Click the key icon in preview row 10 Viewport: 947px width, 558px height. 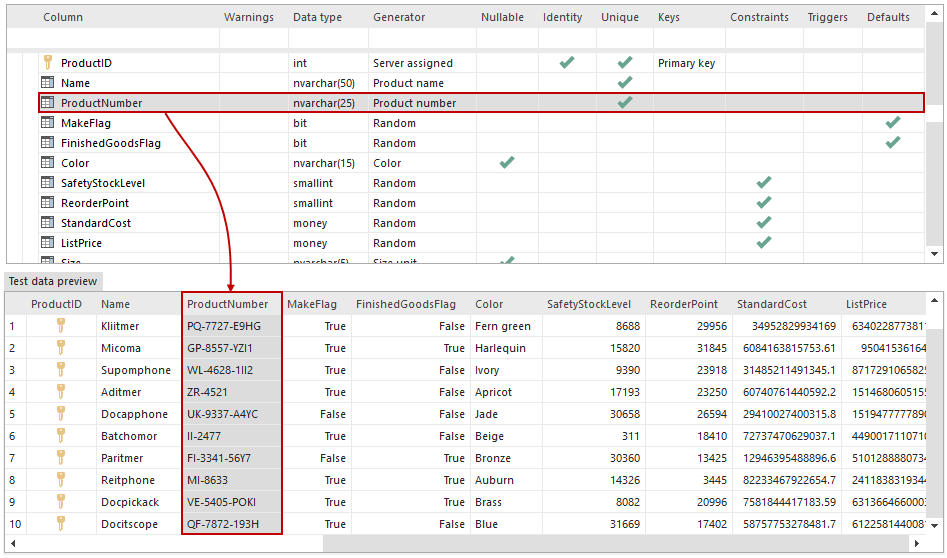click(60, 524)
